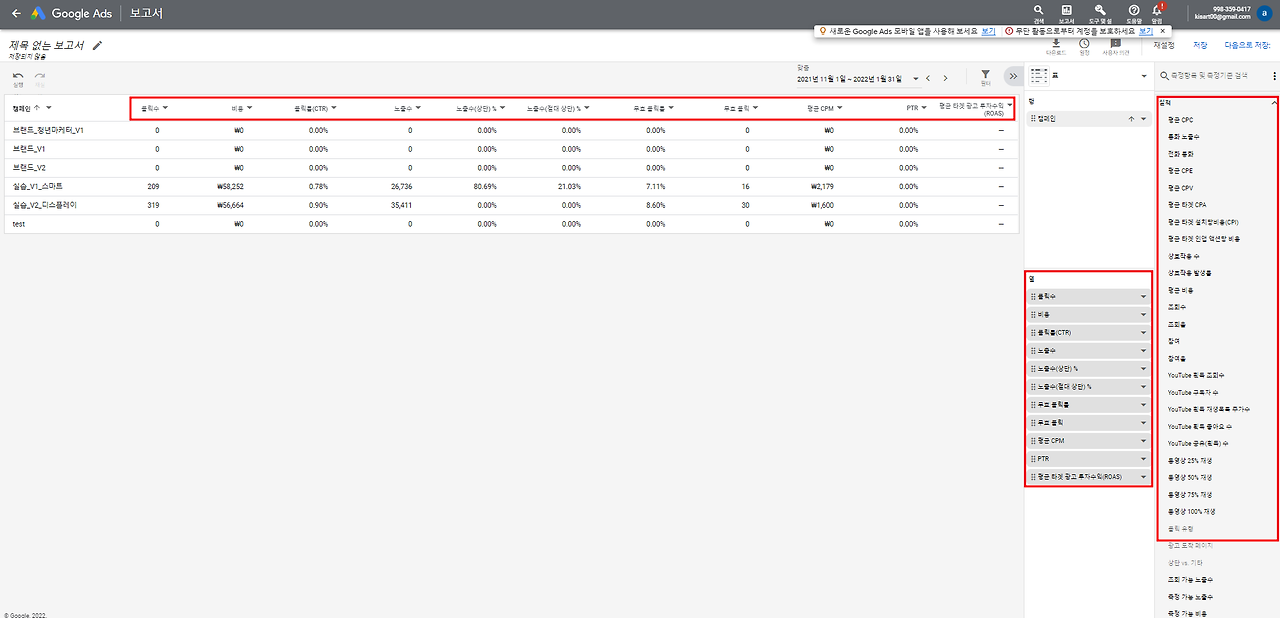The width and height of the screenshot is (1280, 618).
Task: Open the chart type (표) dropdown
Action: (1144, 76)
